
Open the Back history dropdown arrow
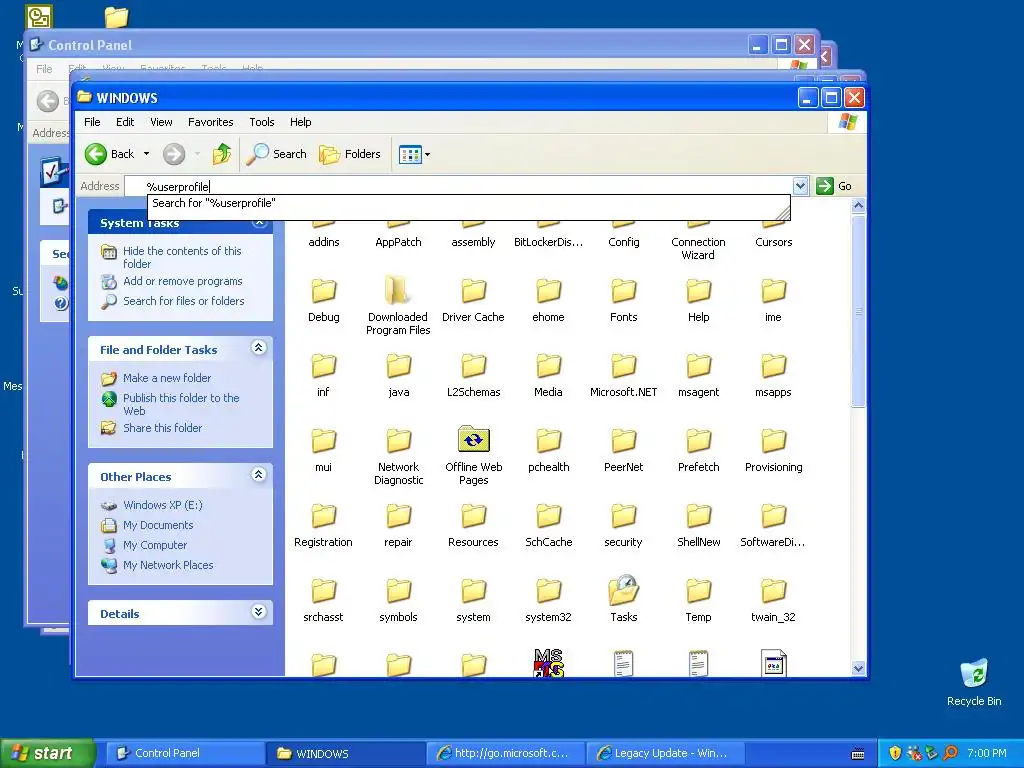(146, 154)
